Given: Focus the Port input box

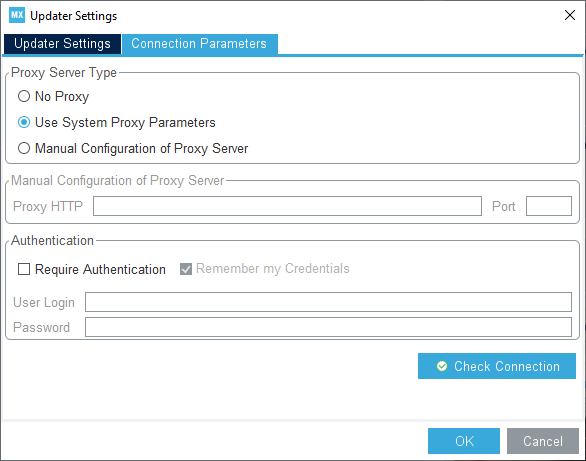Looking at the screenshot, I should pos(549,206).
